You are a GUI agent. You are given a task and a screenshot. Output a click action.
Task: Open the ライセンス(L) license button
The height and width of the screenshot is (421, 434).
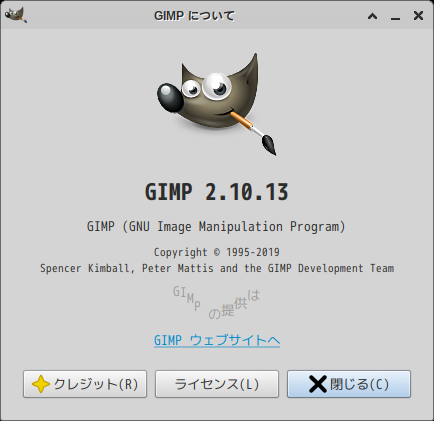(x=217, y=384)
